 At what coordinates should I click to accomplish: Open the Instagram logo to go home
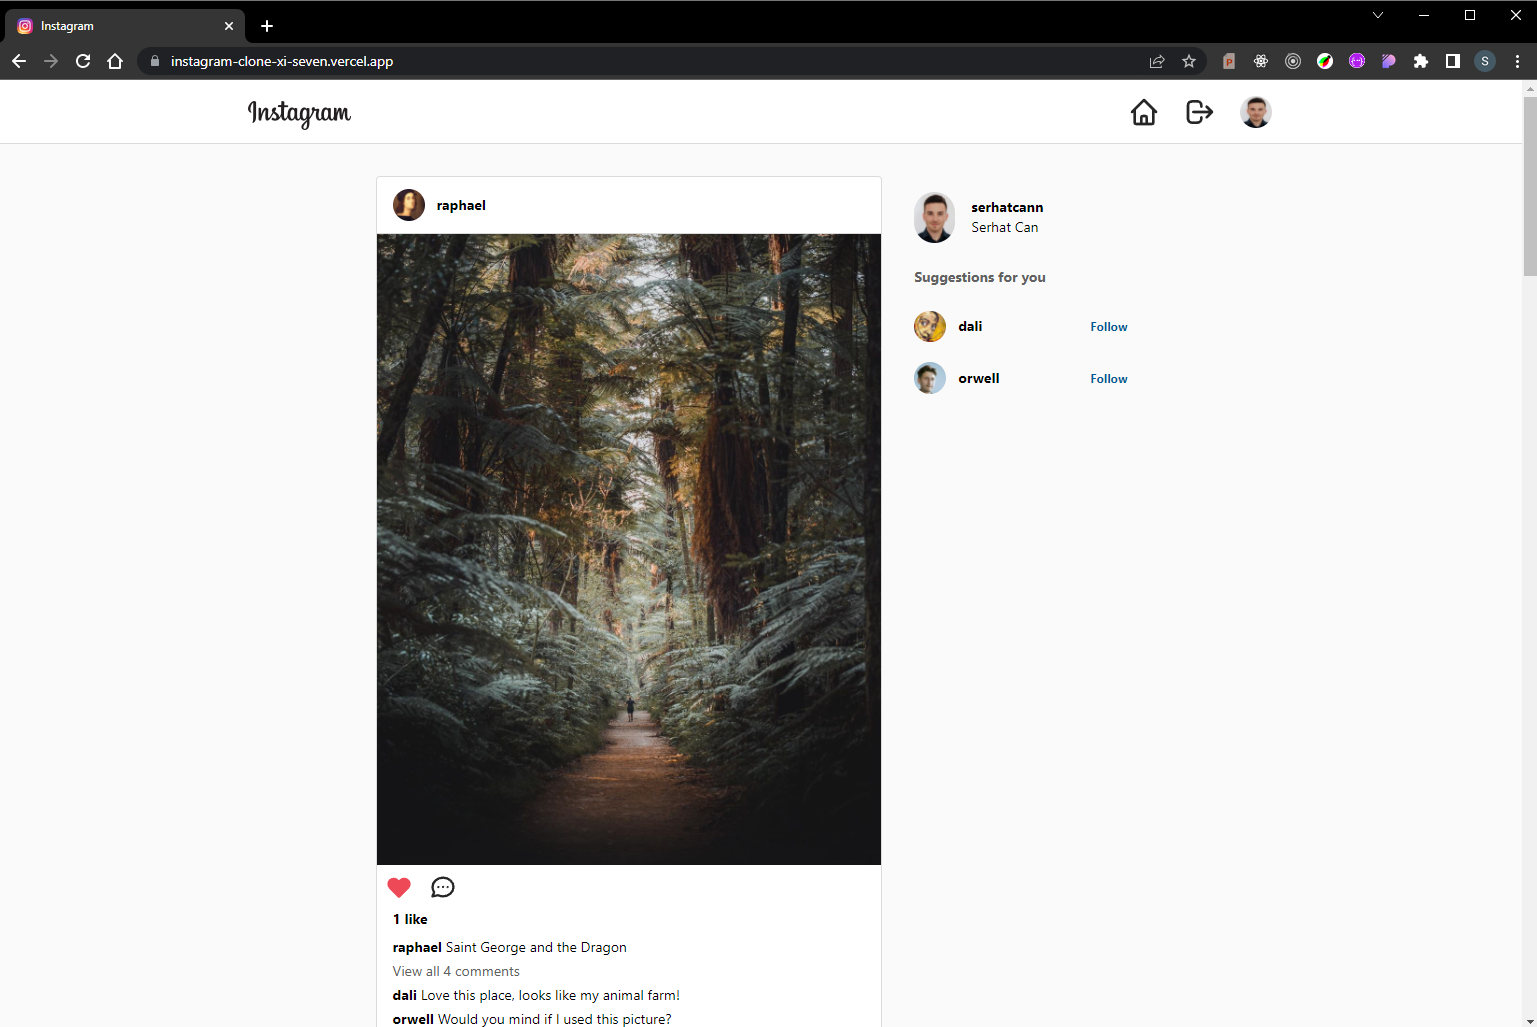(x=299, y=113)
